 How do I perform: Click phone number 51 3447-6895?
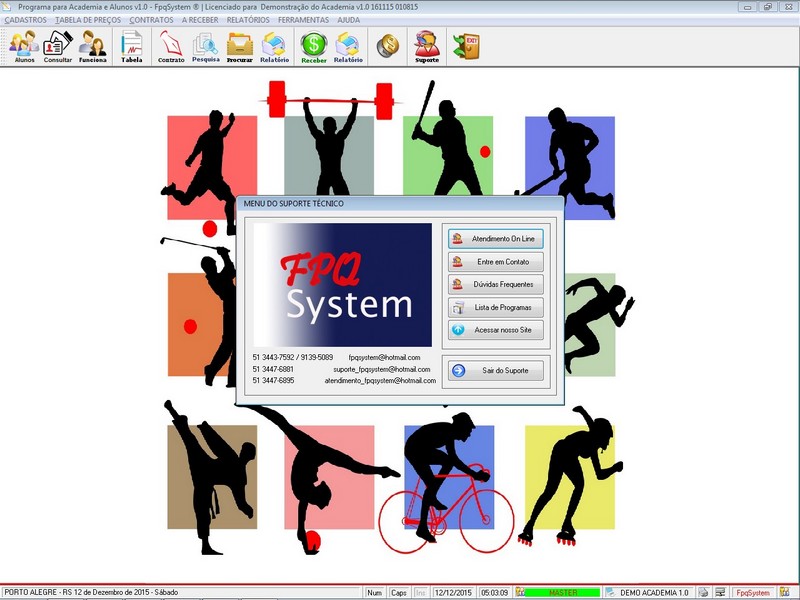click(x=273, y=381)
